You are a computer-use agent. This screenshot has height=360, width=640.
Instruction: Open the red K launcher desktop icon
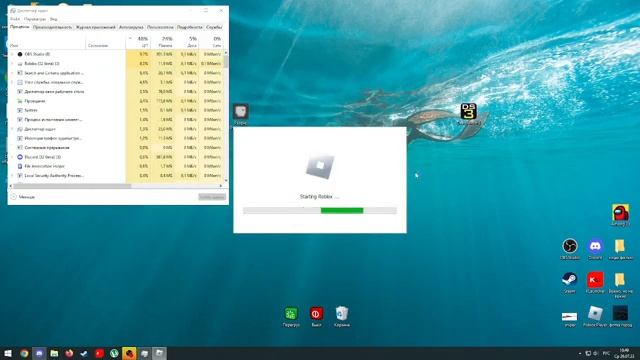pyautogui.click(x=595, y=280)
